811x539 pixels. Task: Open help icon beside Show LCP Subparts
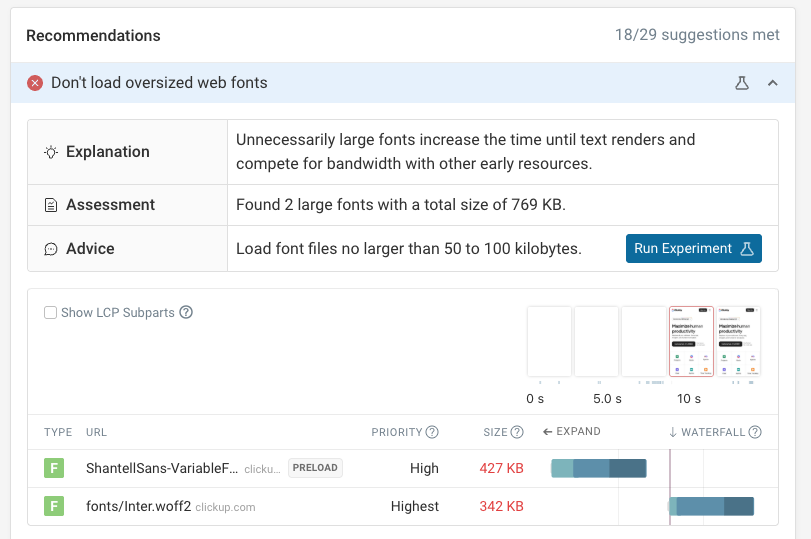(x=186, y=312)
